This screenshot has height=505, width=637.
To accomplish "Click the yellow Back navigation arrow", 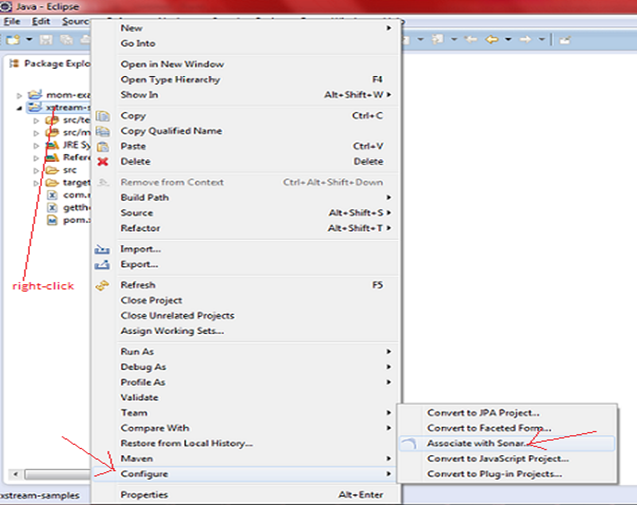I will [x=492, y=40].
